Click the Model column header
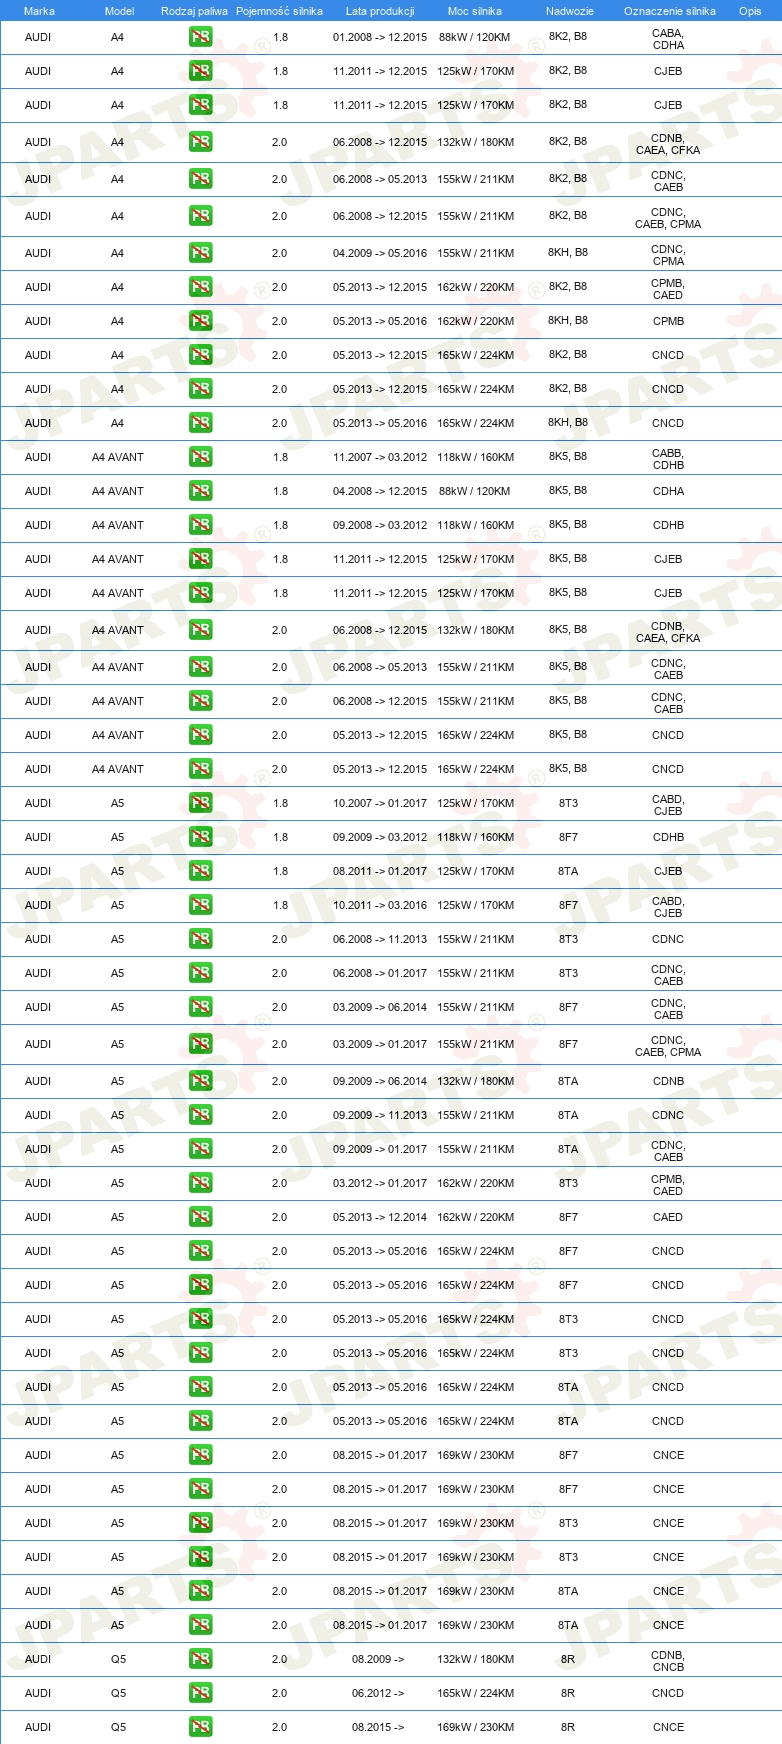Screen dimensions: 782x1744 point(119,11)
